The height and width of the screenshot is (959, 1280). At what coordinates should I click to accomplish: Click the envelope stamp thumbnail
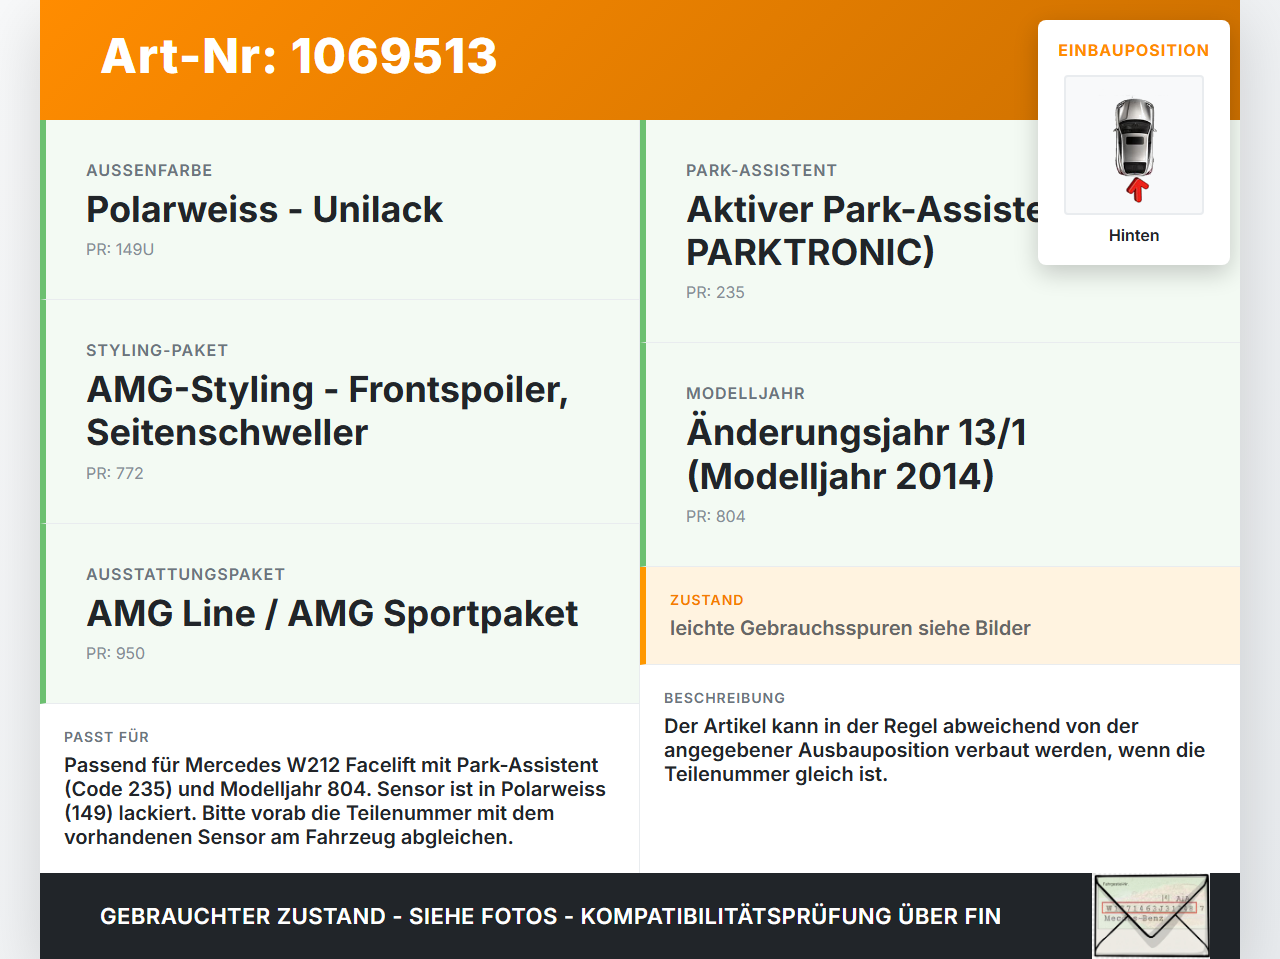coord(1151,916)
